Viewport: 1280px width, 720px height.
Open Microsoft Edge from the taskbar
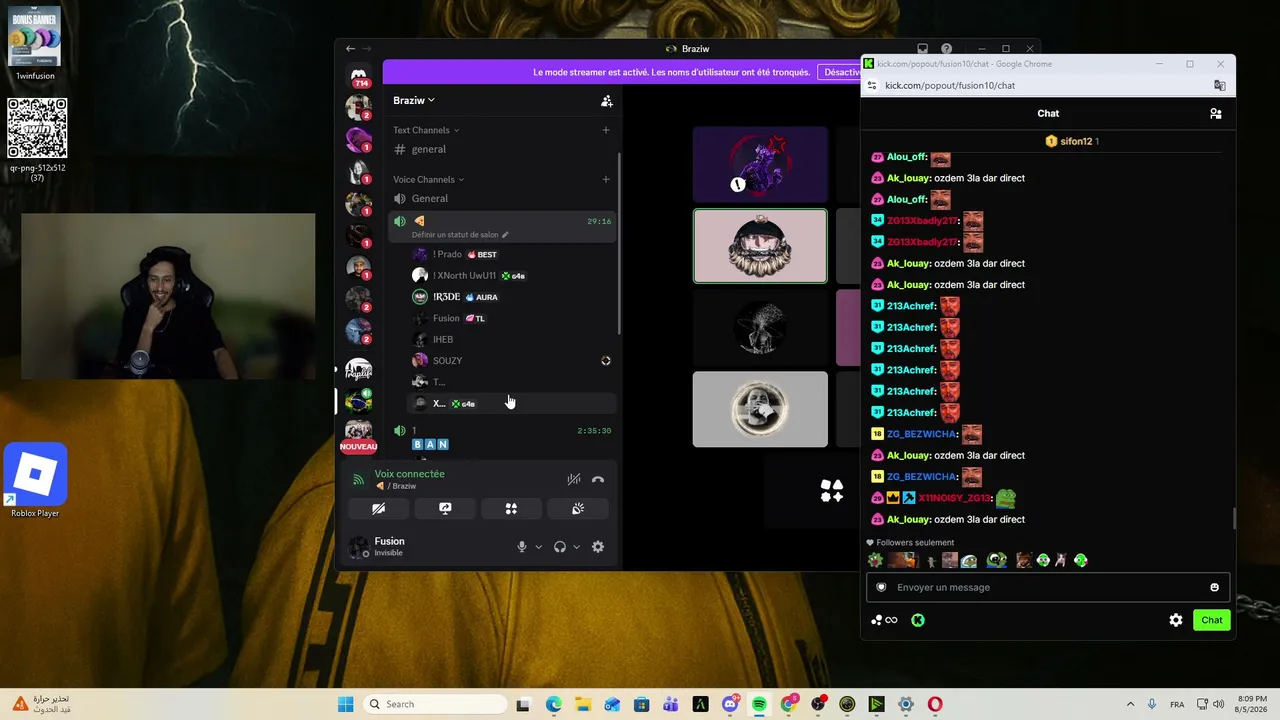pos(554,705)
